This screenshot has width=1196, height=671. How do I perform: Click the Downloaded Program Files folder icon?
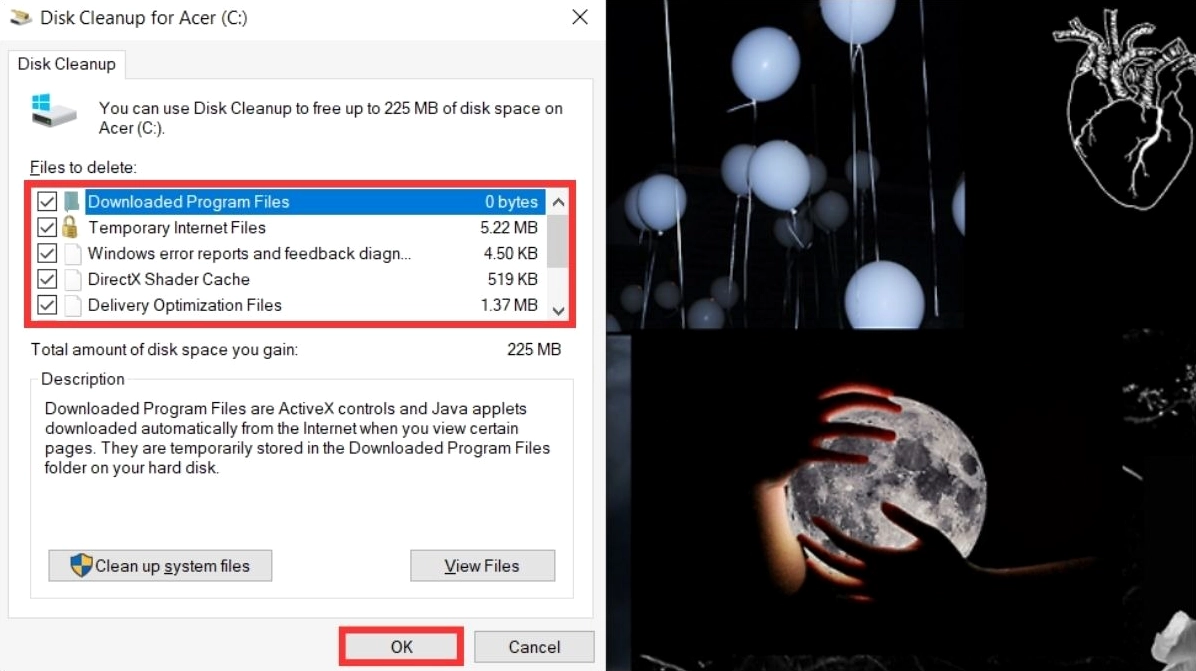pyautogui.click(x=72, y=201)
